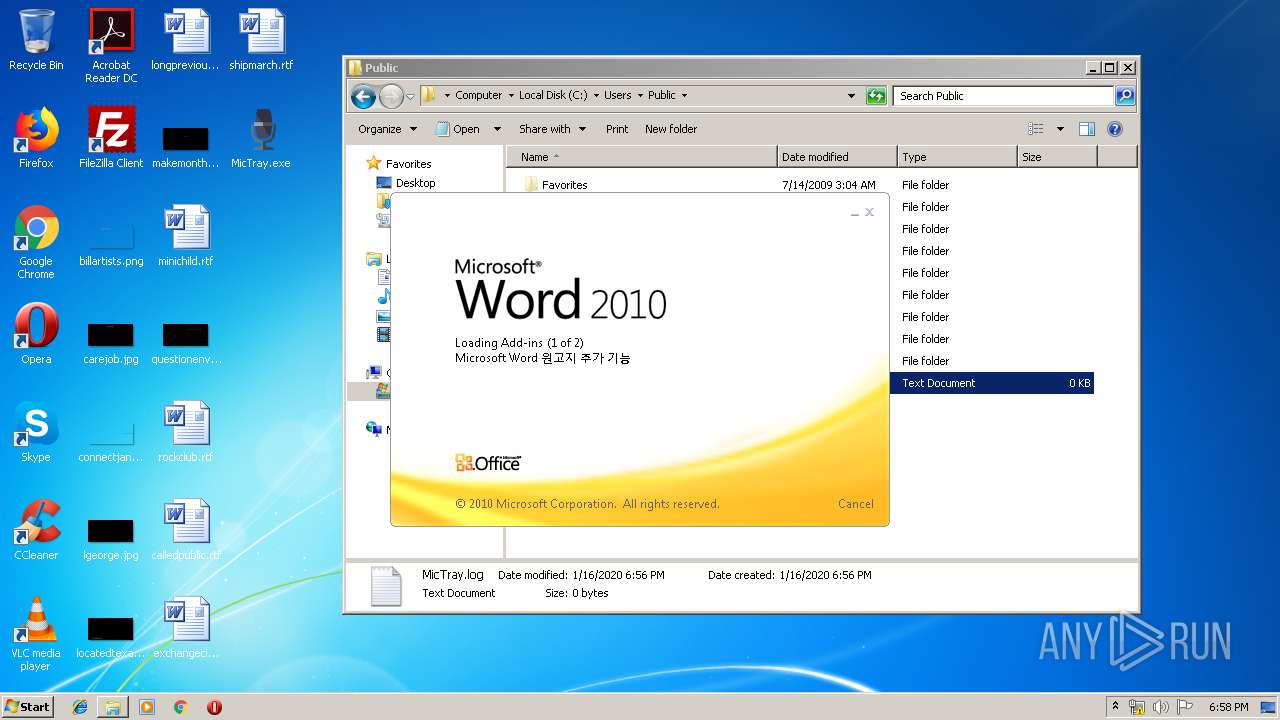Expand the arrow after Public in breadcrumb
The image size is (1280, 720).
[x=685, y=96]
